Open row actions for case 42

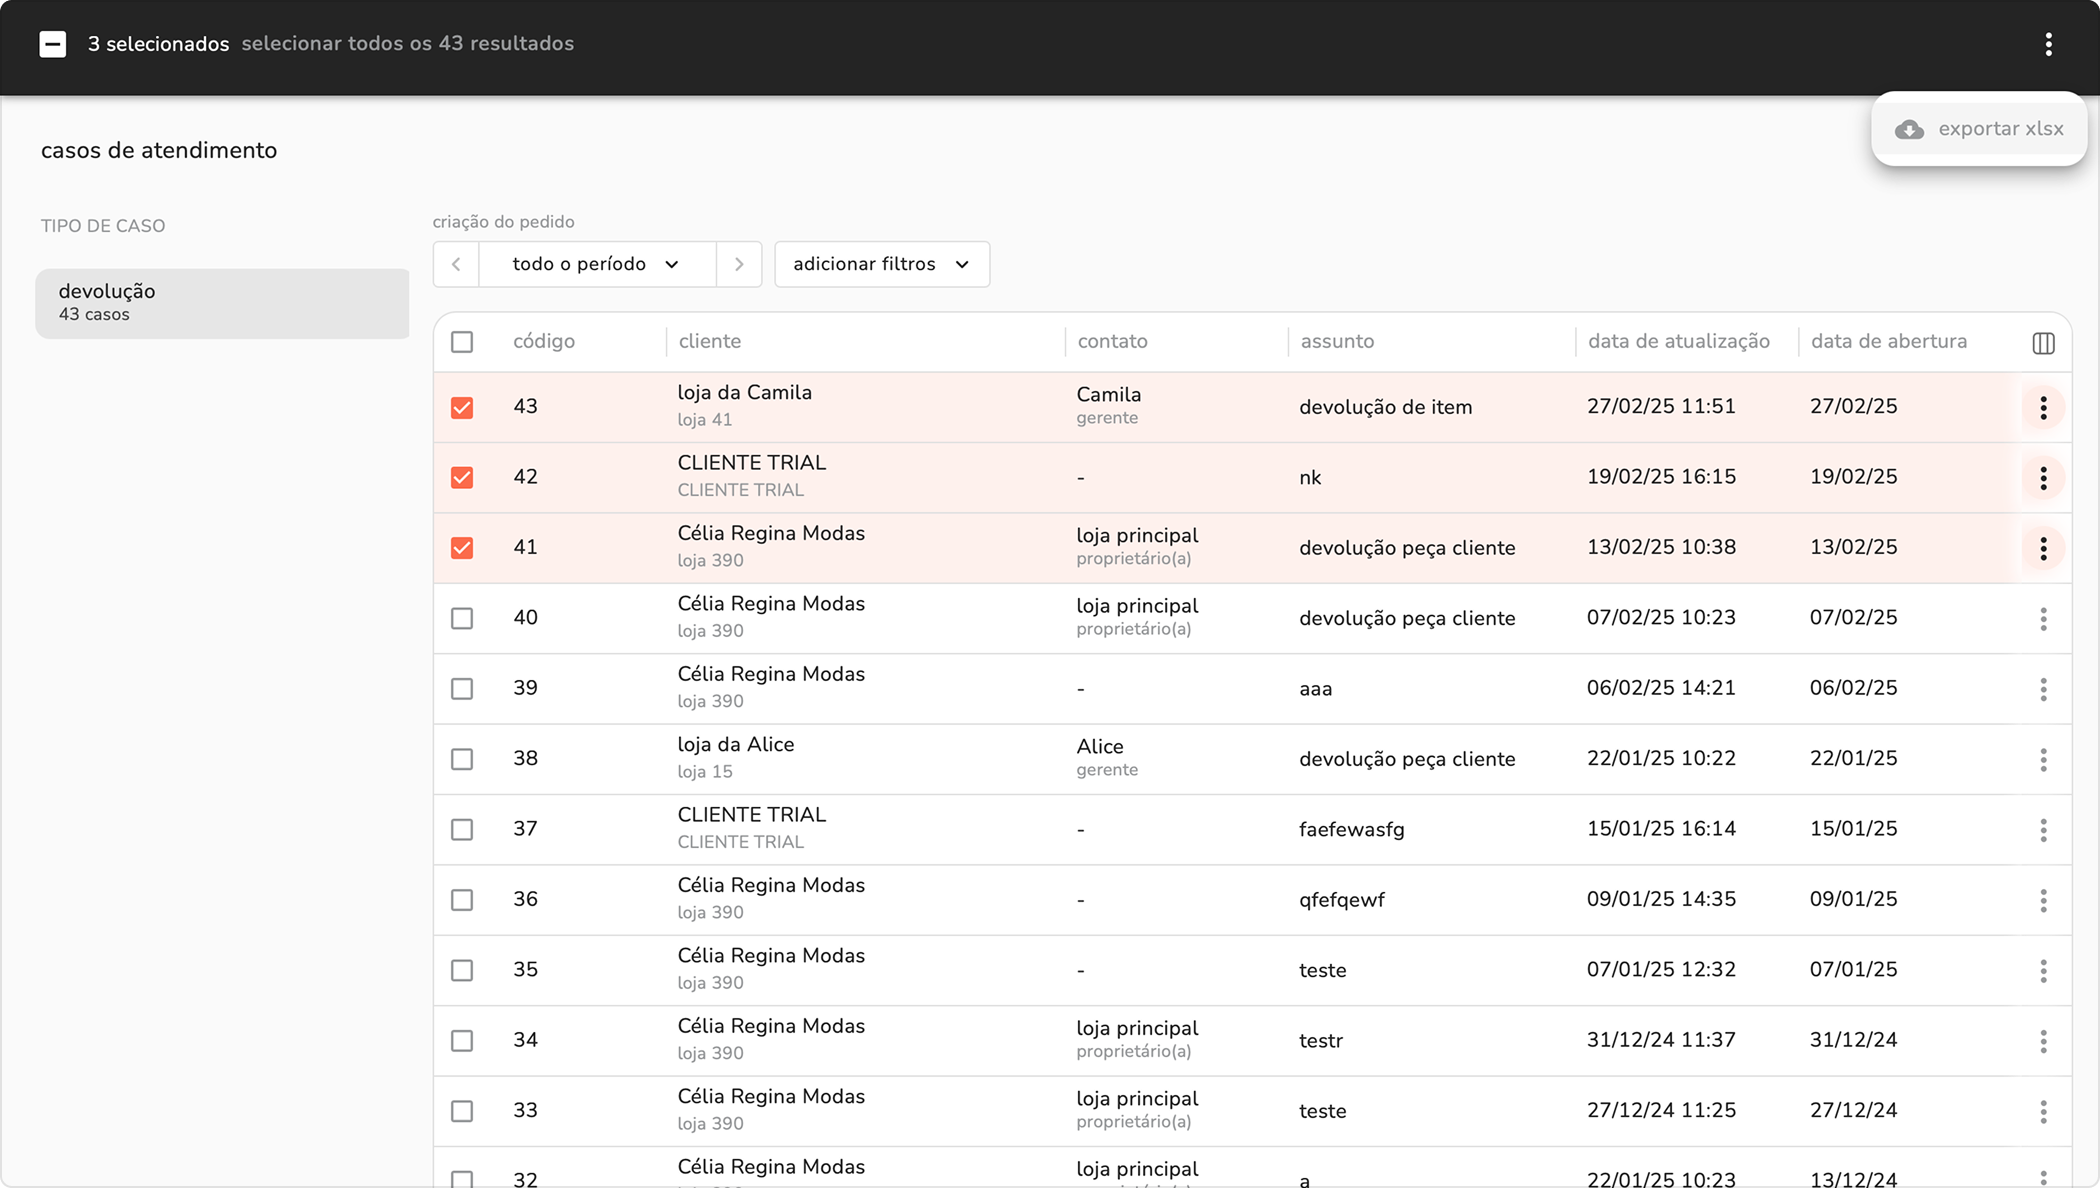coord(2043,478)
